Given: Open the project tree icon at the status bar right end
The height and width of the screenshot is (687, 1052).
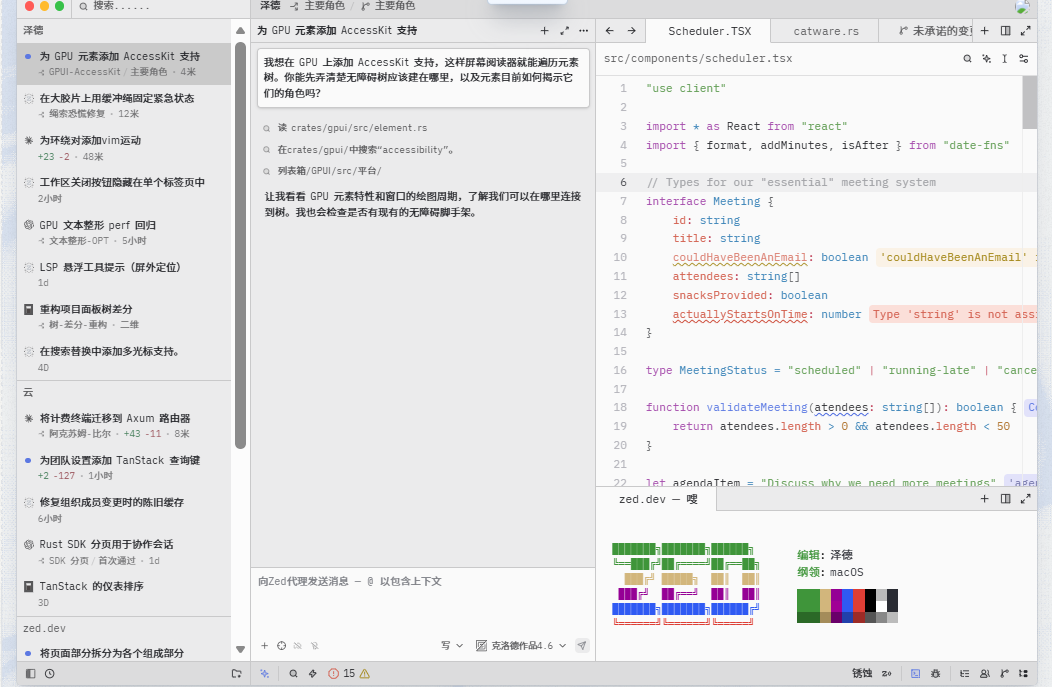Looking at the screenshot, I should [1023, 674].
